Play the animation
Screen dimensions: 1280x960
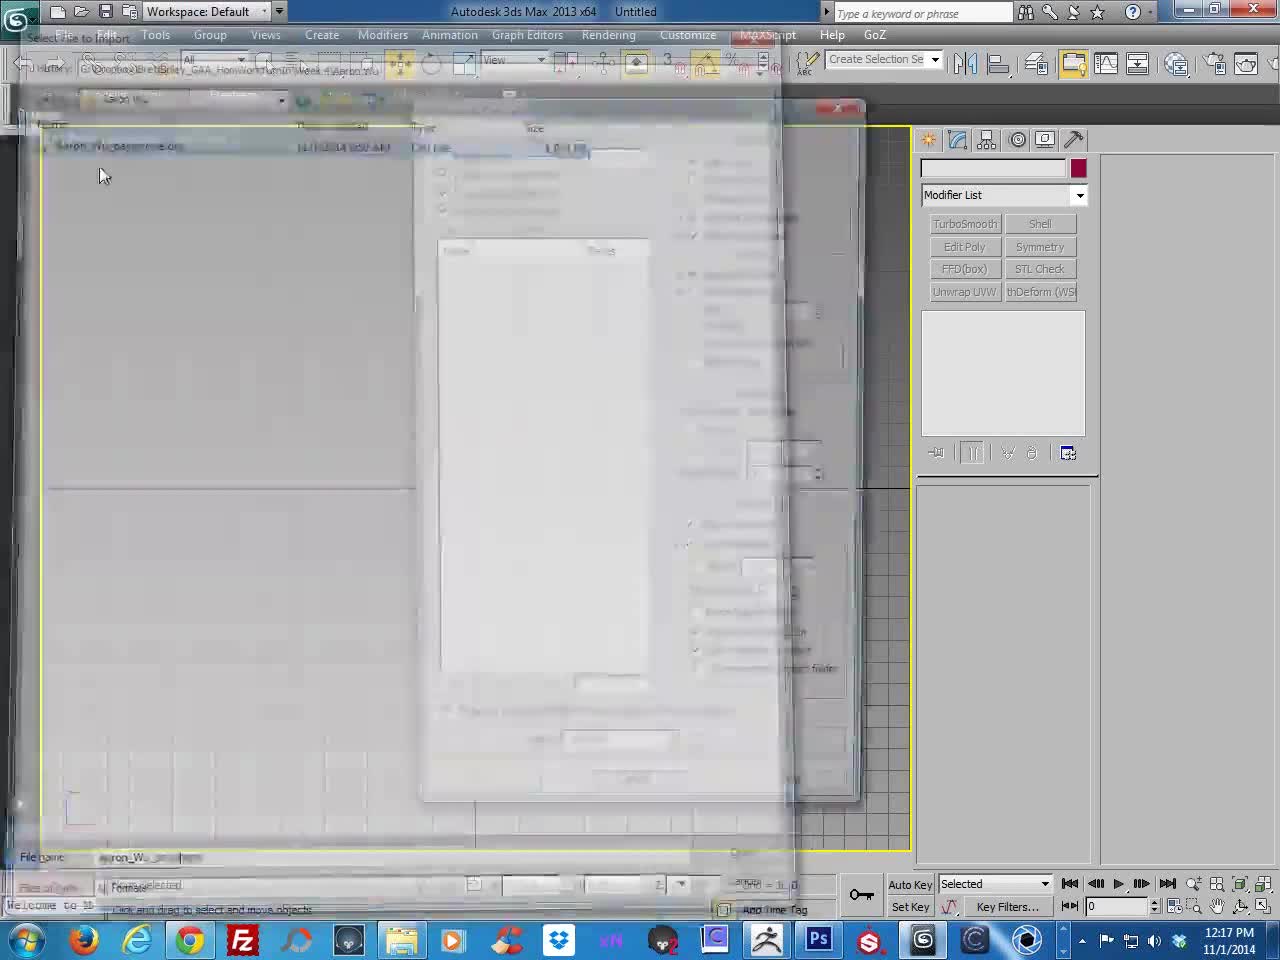pos(1119,884)
